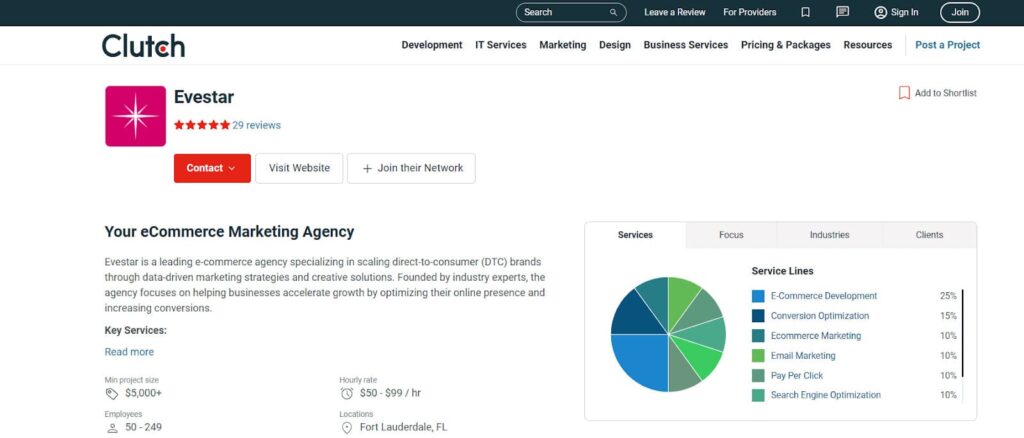Click the five-star rating icons
The height and width of the screenshot is (438, 1024).
point(202,125)
